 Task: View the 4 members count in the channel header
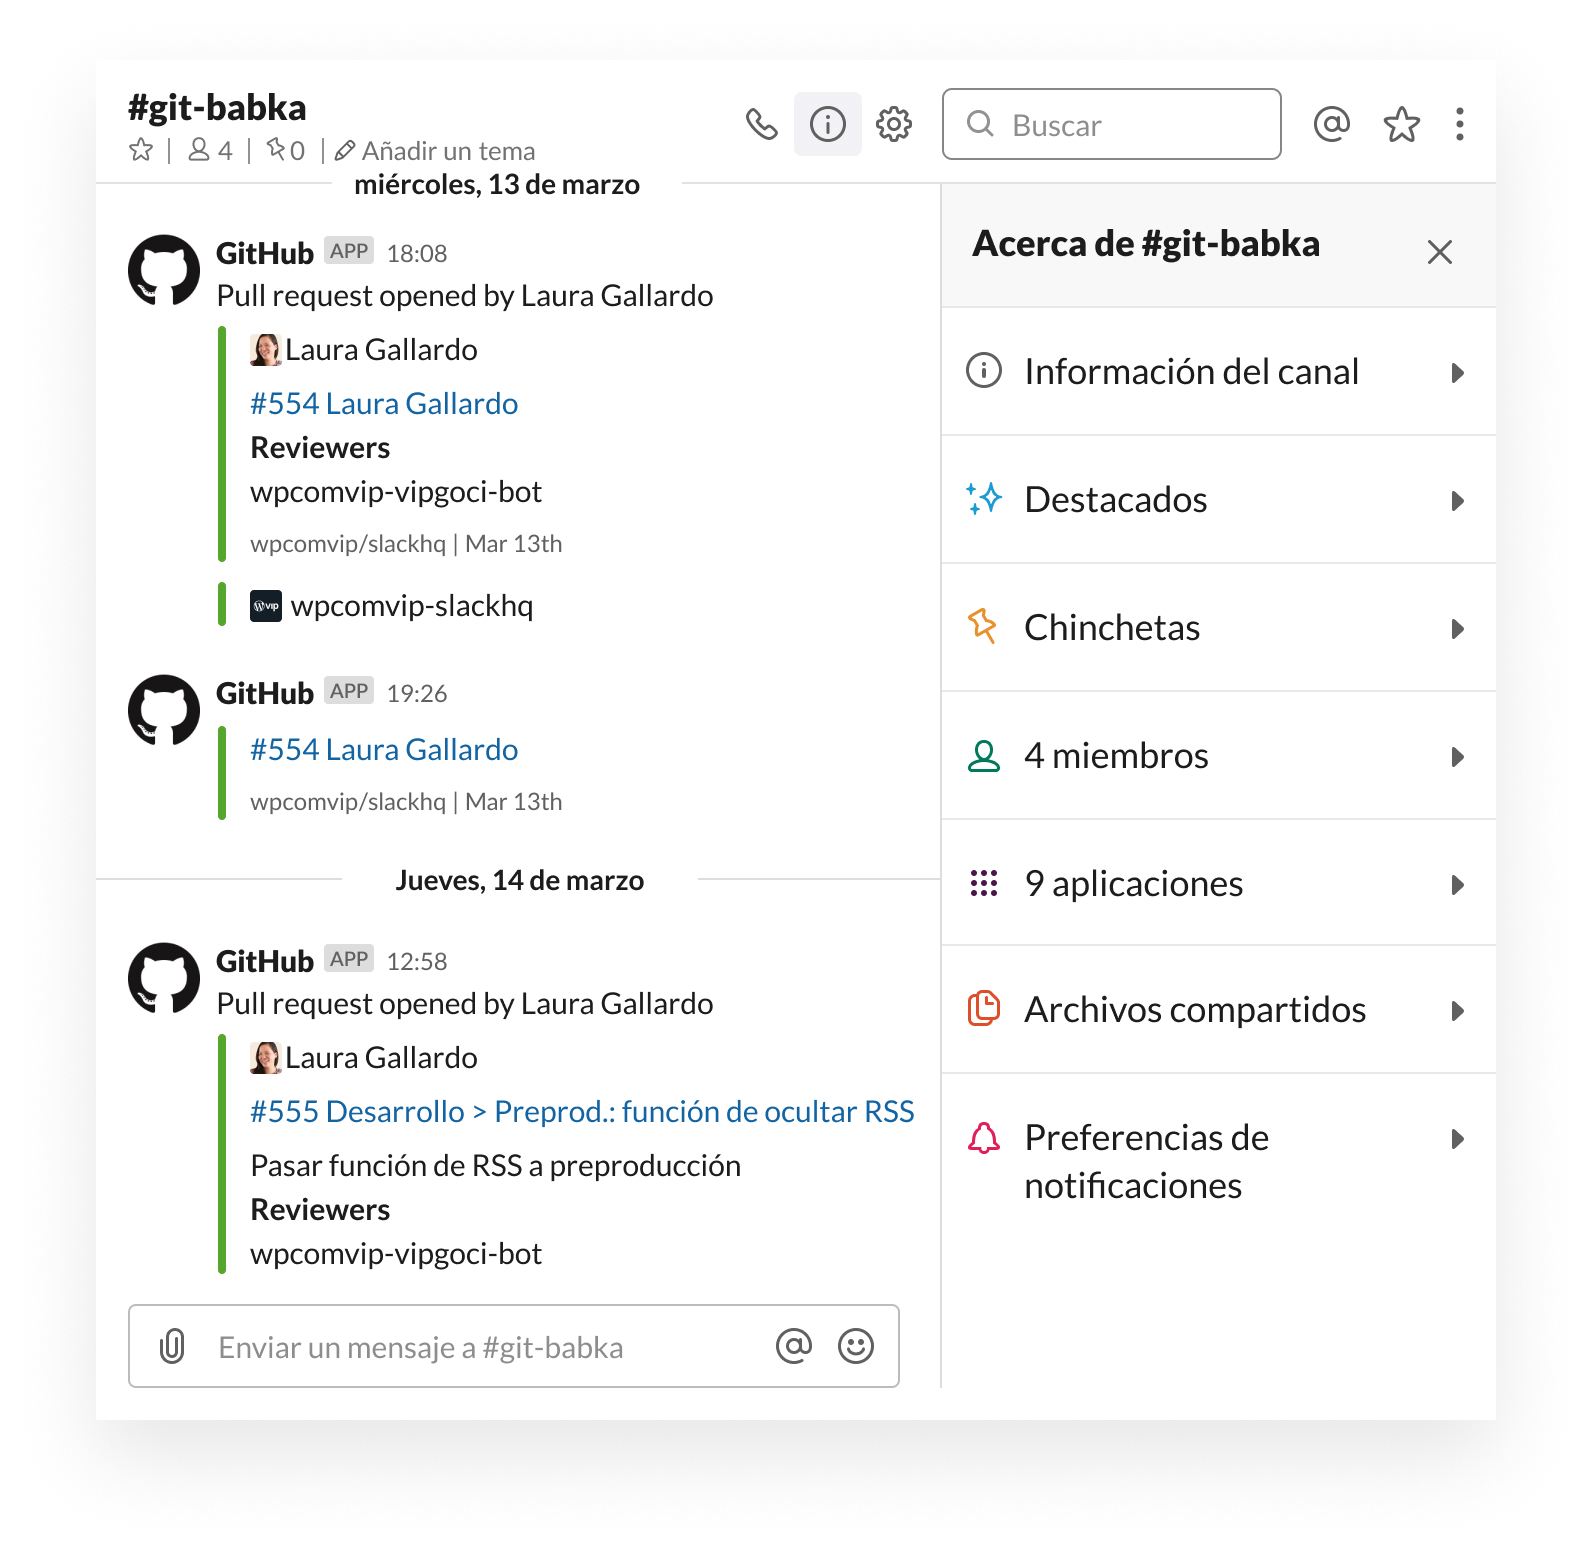click(211, 150)
